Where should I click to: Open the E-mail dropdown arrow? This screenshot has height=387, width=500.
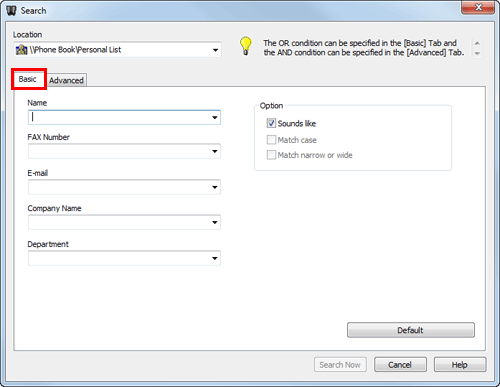coord(215,187)
